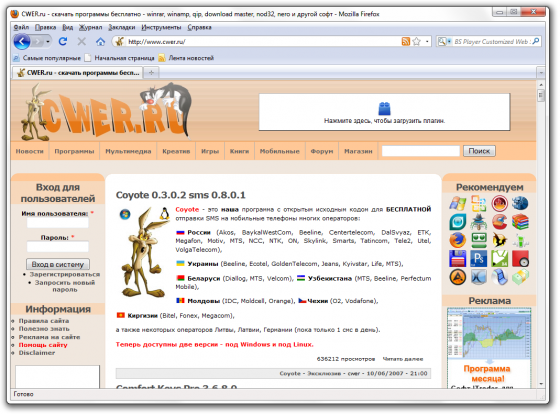Open the Читать далее link
Image resolution: width=560 pixels, height=414 pixels.
pos(403,359)
